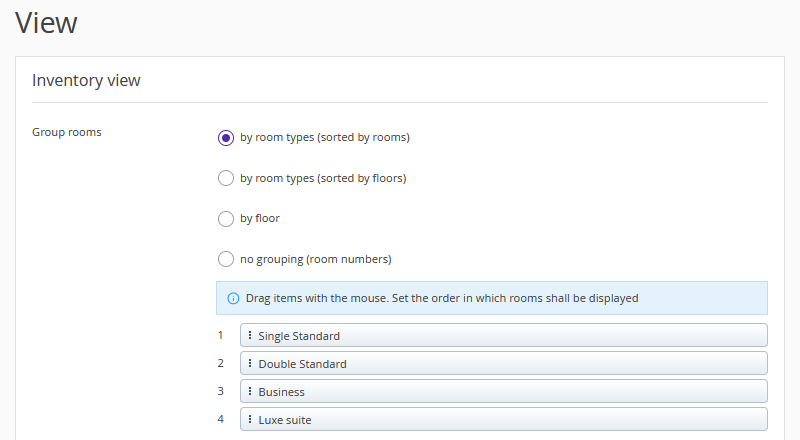This screenshot has height=440, width=800.
Task: Click the 'View' page title
Action: coord(46,22)
